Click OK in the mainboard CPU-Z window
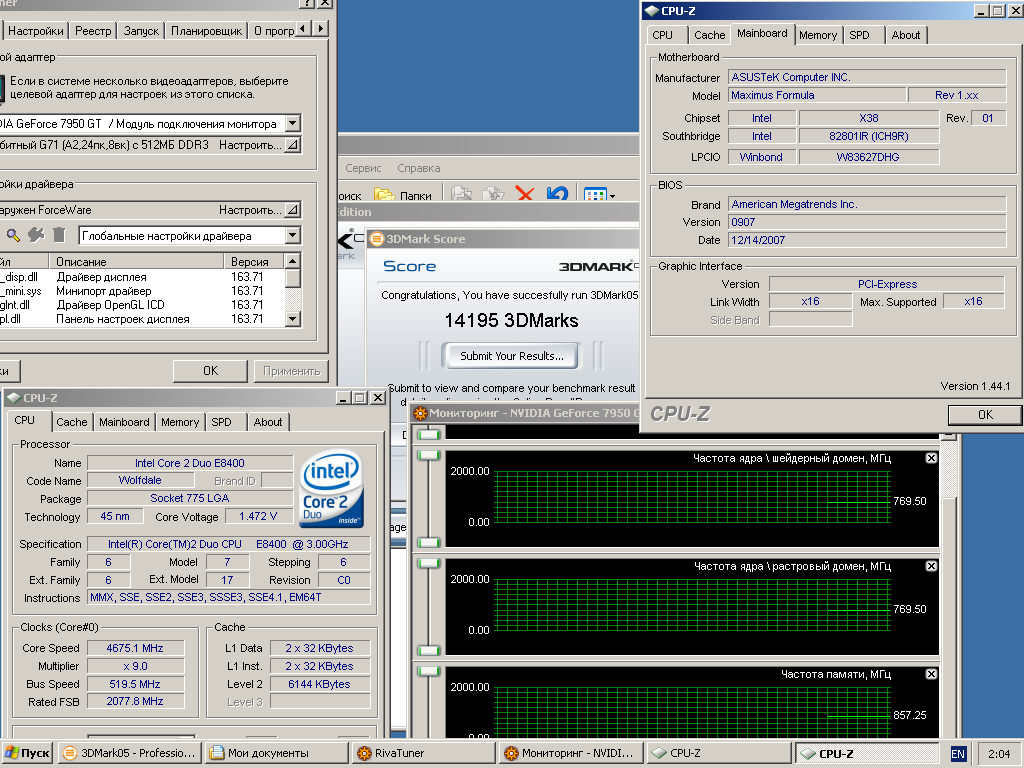Image resolution: width=1024 pixels, height=768 pixels. click(x=985, y=415)
